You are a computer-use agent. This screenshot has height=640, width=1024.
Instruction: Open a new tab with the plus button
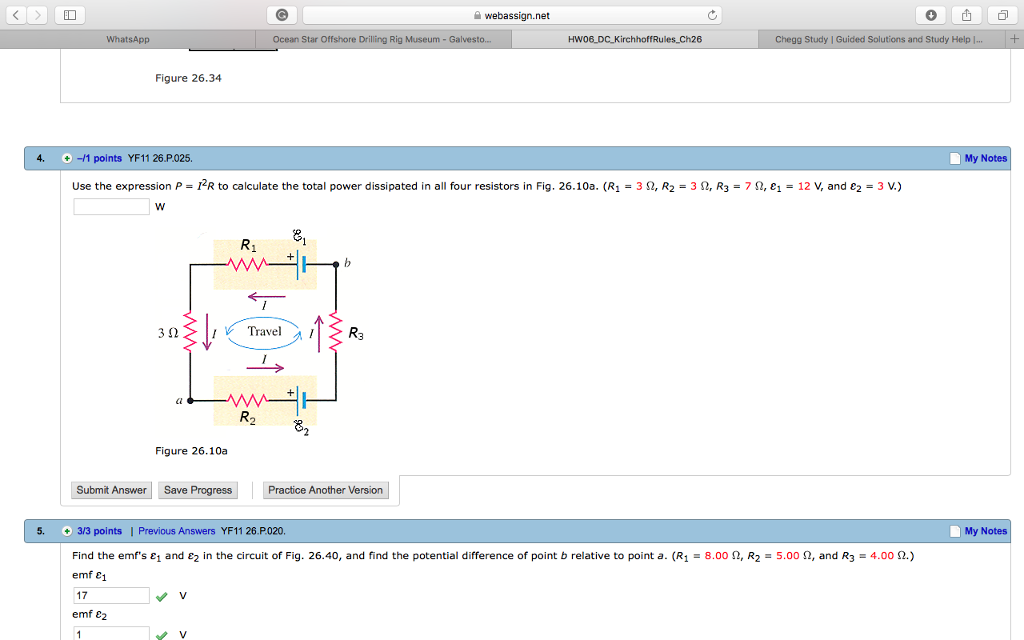point(1016,40)
